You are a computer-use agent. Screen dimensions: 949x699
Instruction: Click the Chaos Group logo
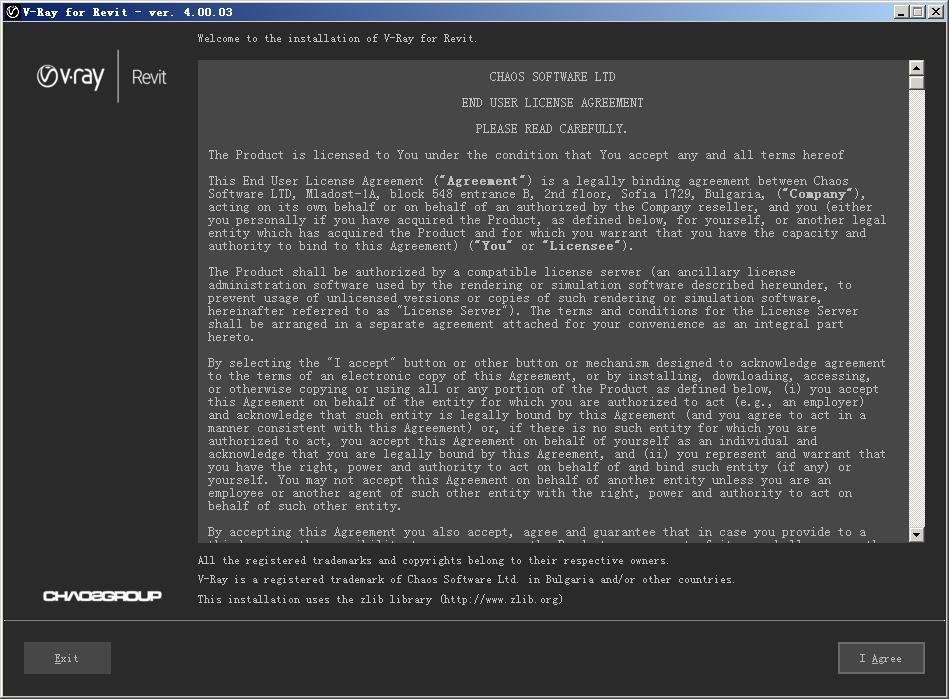click(x=102, y=596)
